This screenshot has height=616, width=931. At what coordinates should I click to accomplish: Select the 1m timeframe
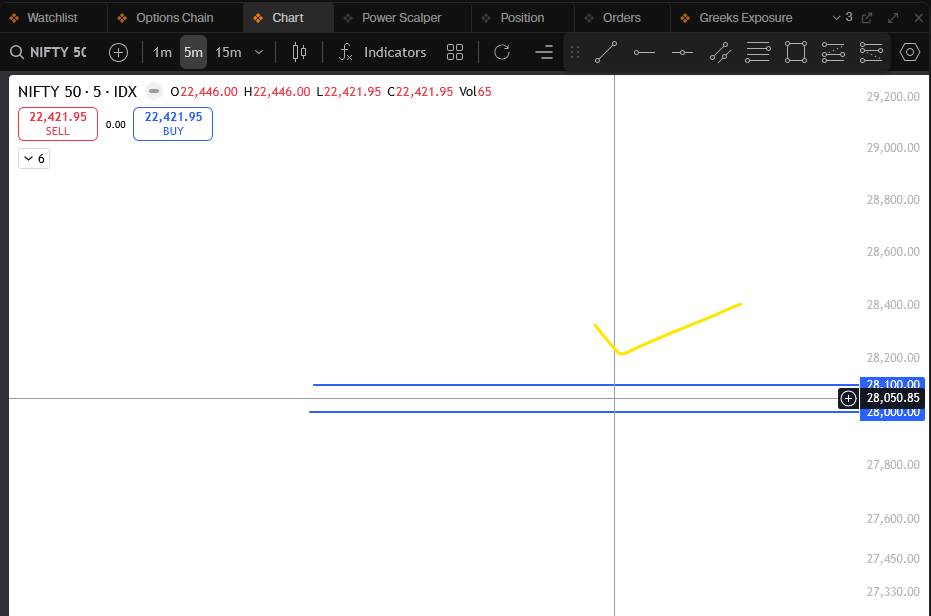[x=162, y=52]
